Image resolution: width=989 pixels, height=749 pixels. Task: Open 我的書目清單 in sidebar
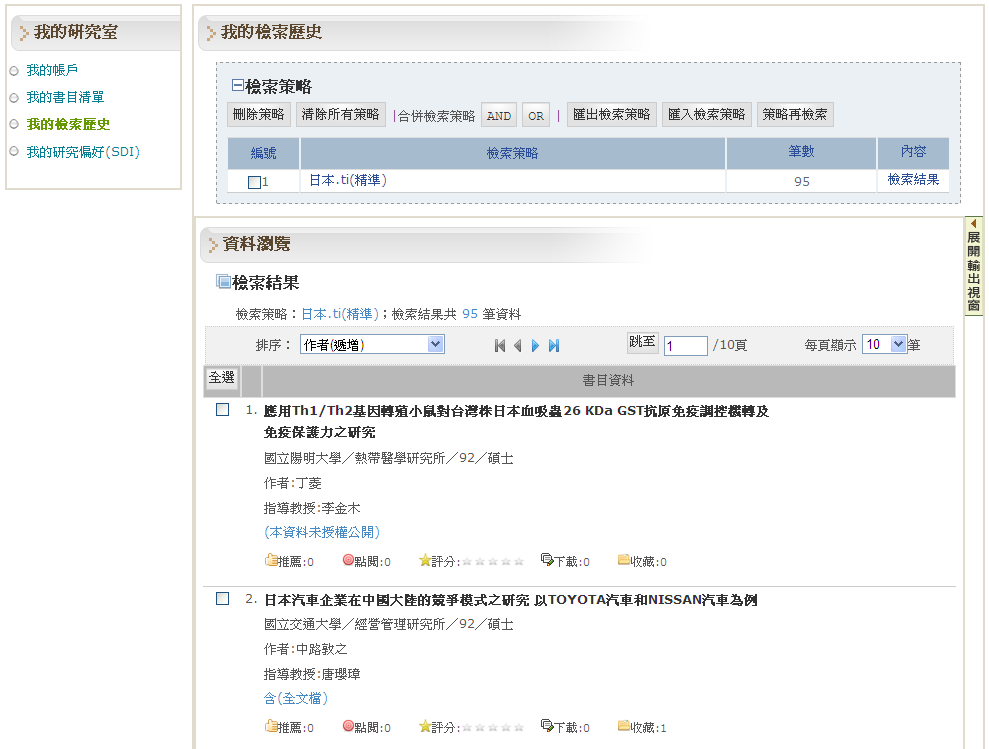[x=65, y=97]
